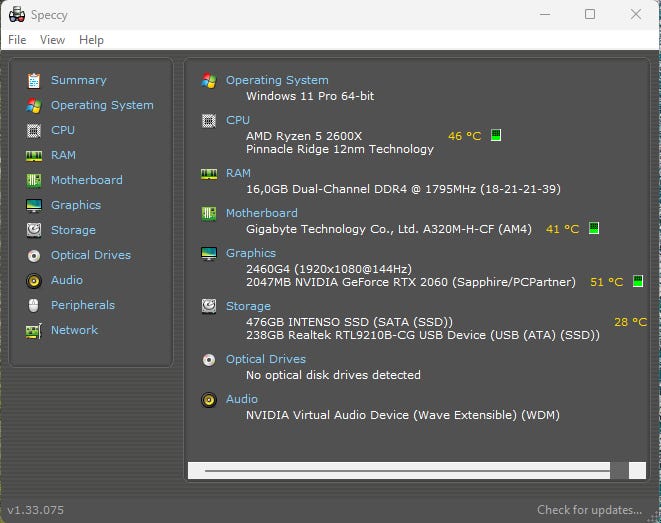Click the Audio speaker icon in sidebar

click(34, 280)
